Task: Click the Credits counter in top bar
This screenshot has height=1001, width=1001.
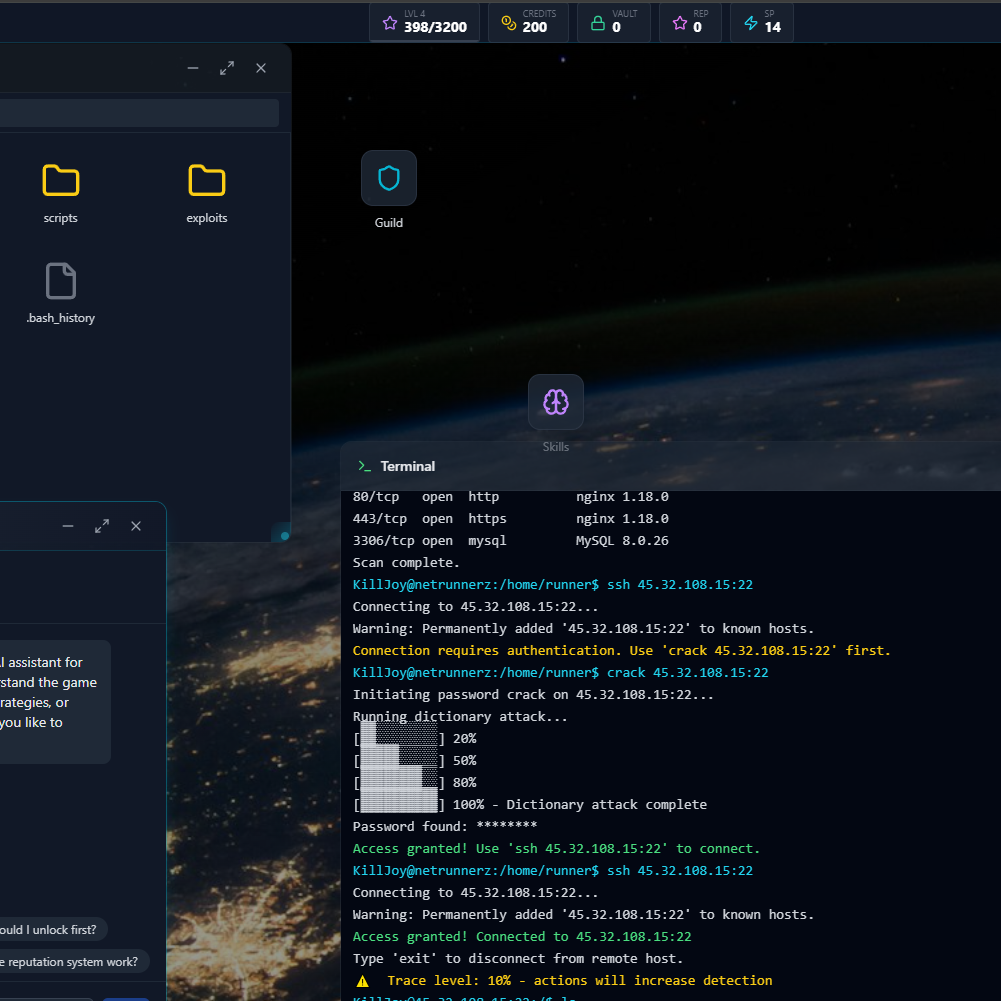Action: click(x=527, y=22)
